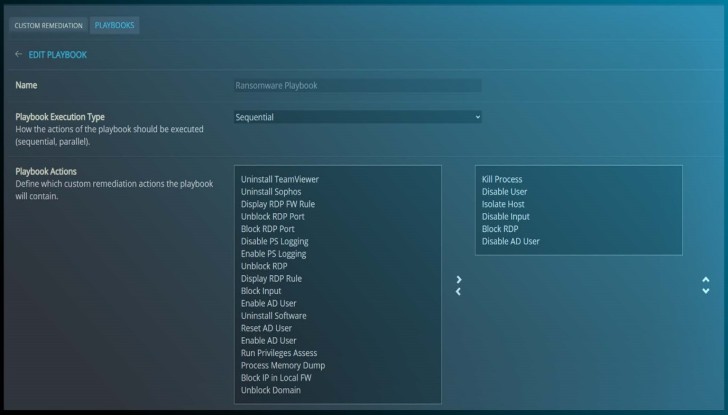
Task: Click the right chevron to add action
Action: [x=459, y=279]
